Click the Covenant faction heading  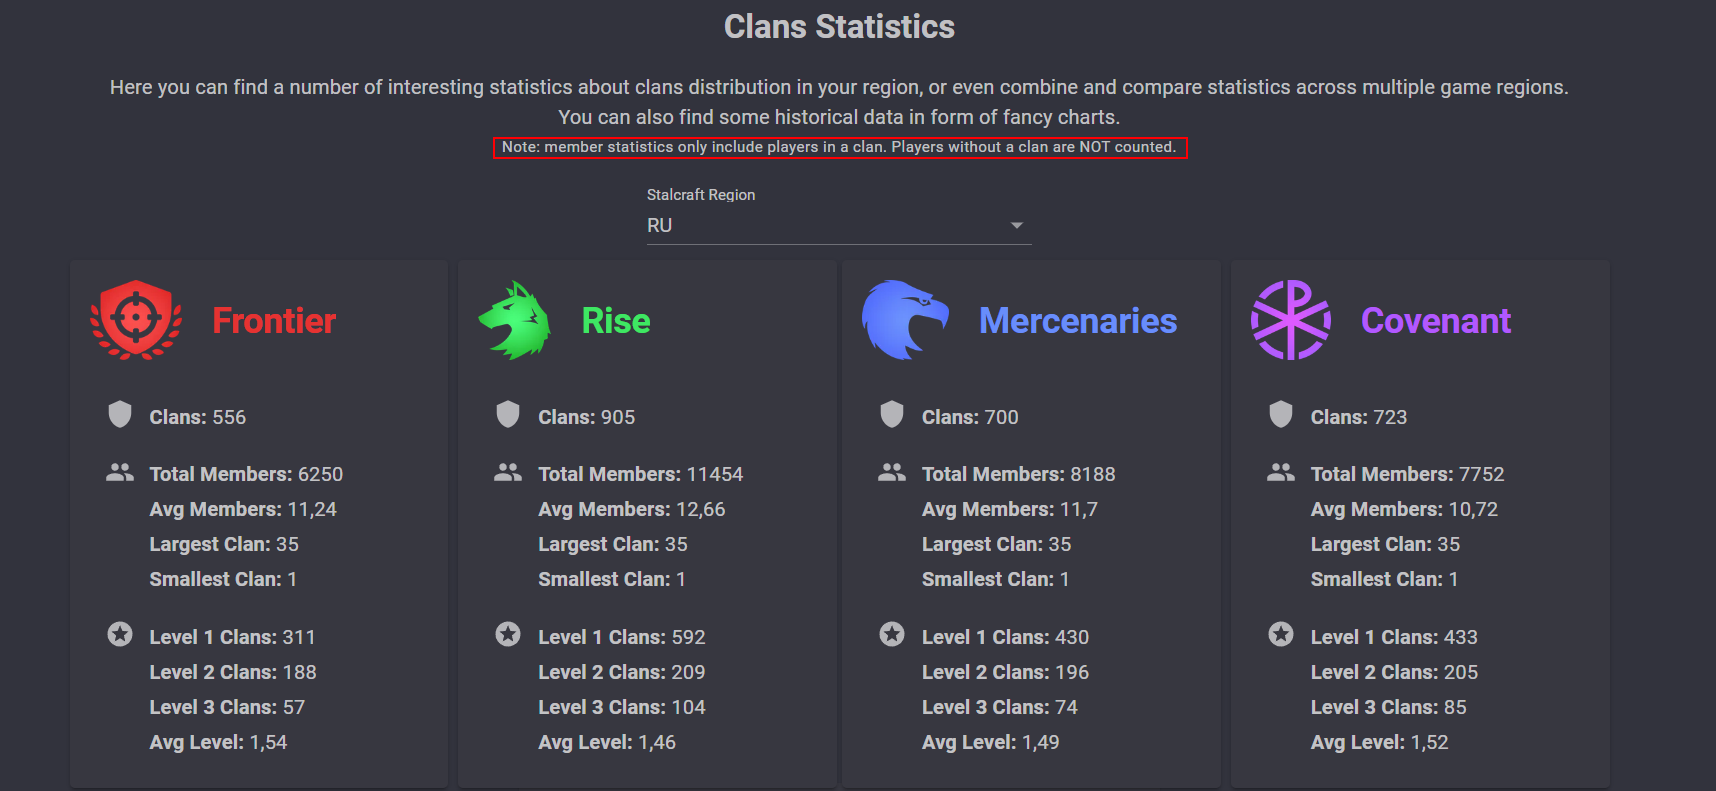point(1436,321)
